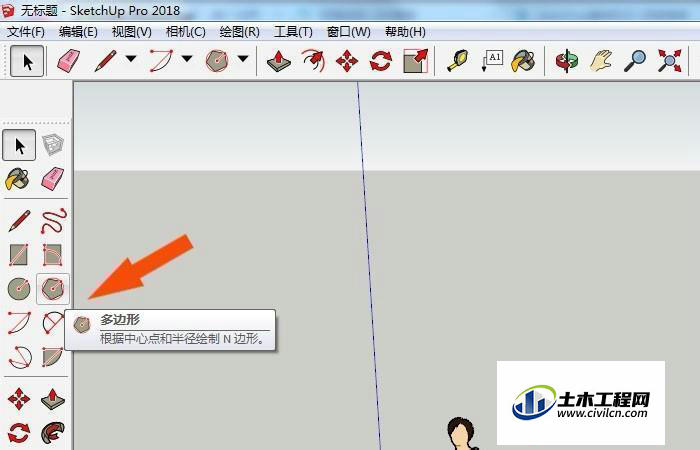Open the 视图(V) menu
This screenshot has width=700, height=450.
pyautogui.click(x=132, y=32)
